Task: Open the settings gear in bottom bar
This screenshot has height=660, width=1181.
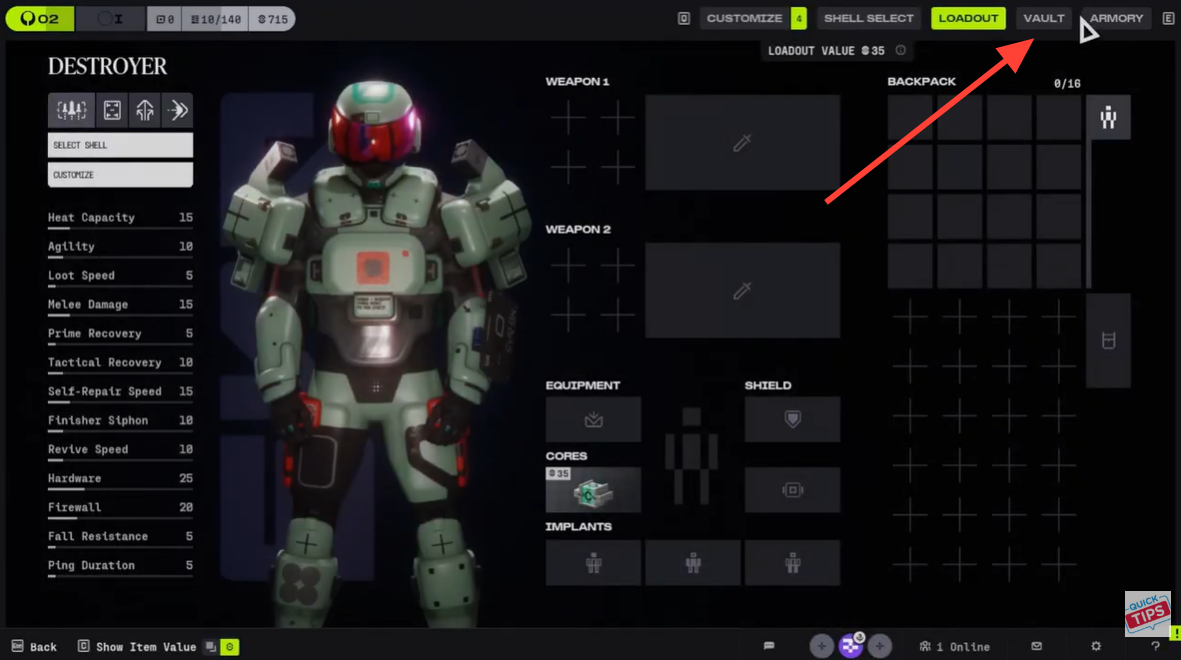Action: pyautogui.click(x=1096, y=647)
